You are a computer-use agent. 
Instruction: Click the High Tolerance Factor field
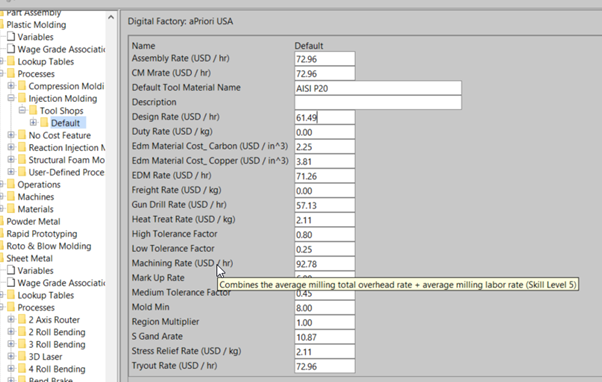coord(325,234)
